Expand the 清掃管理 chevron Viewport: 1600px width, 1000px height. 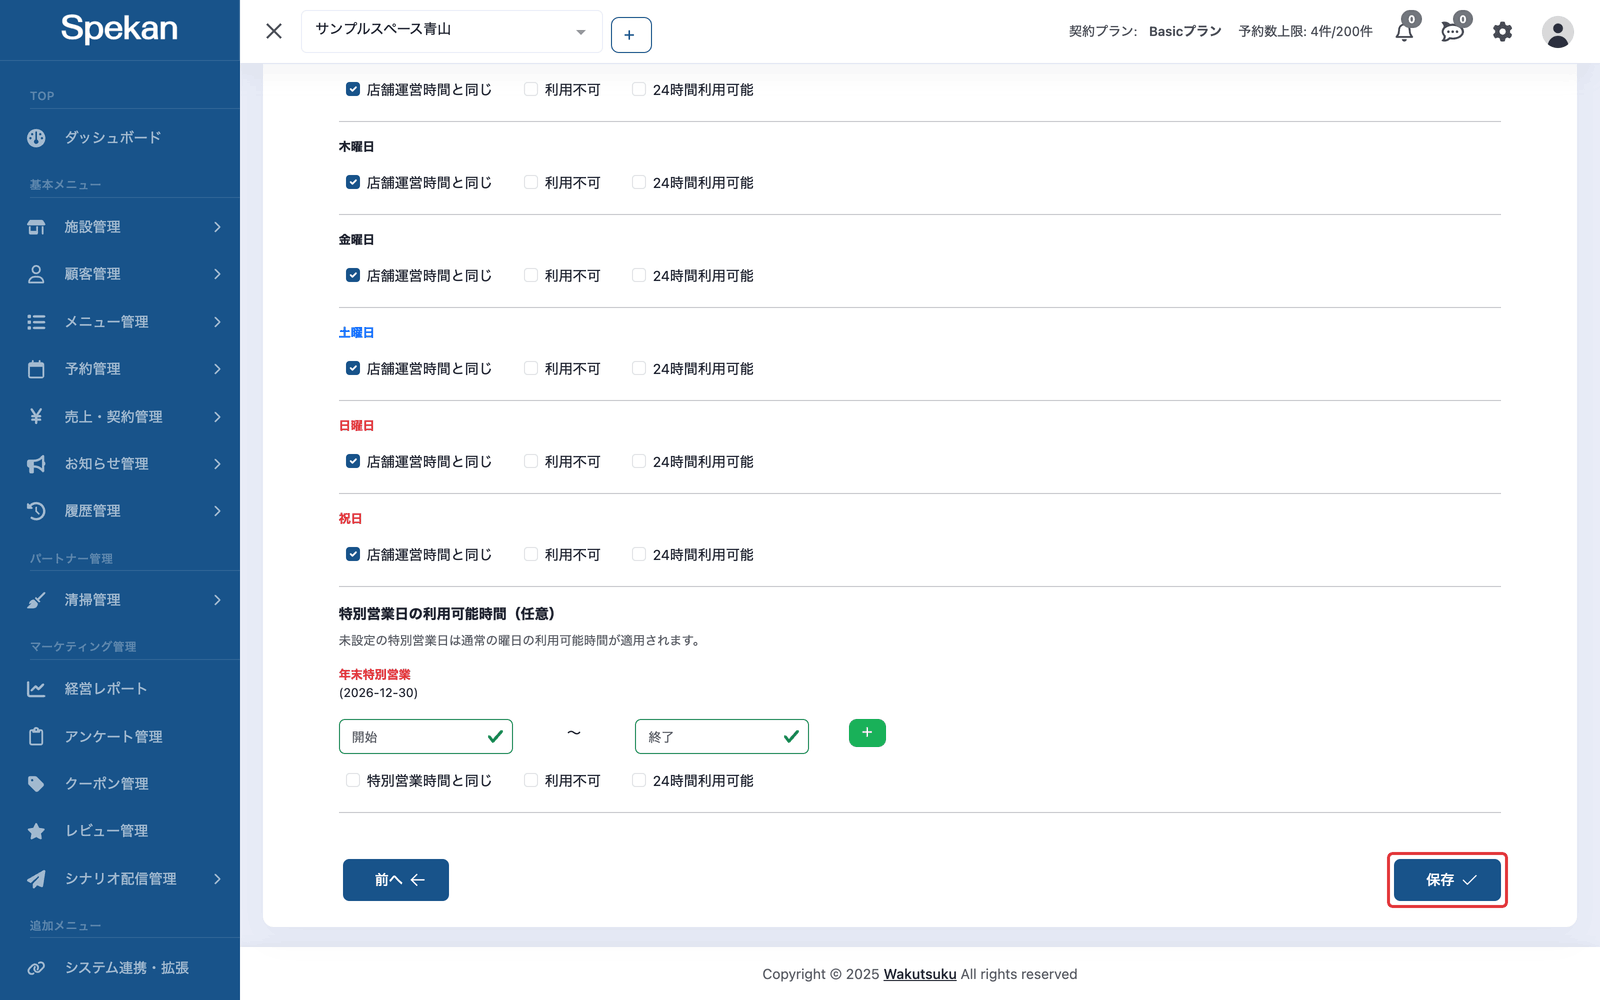[x=217, y=600]
